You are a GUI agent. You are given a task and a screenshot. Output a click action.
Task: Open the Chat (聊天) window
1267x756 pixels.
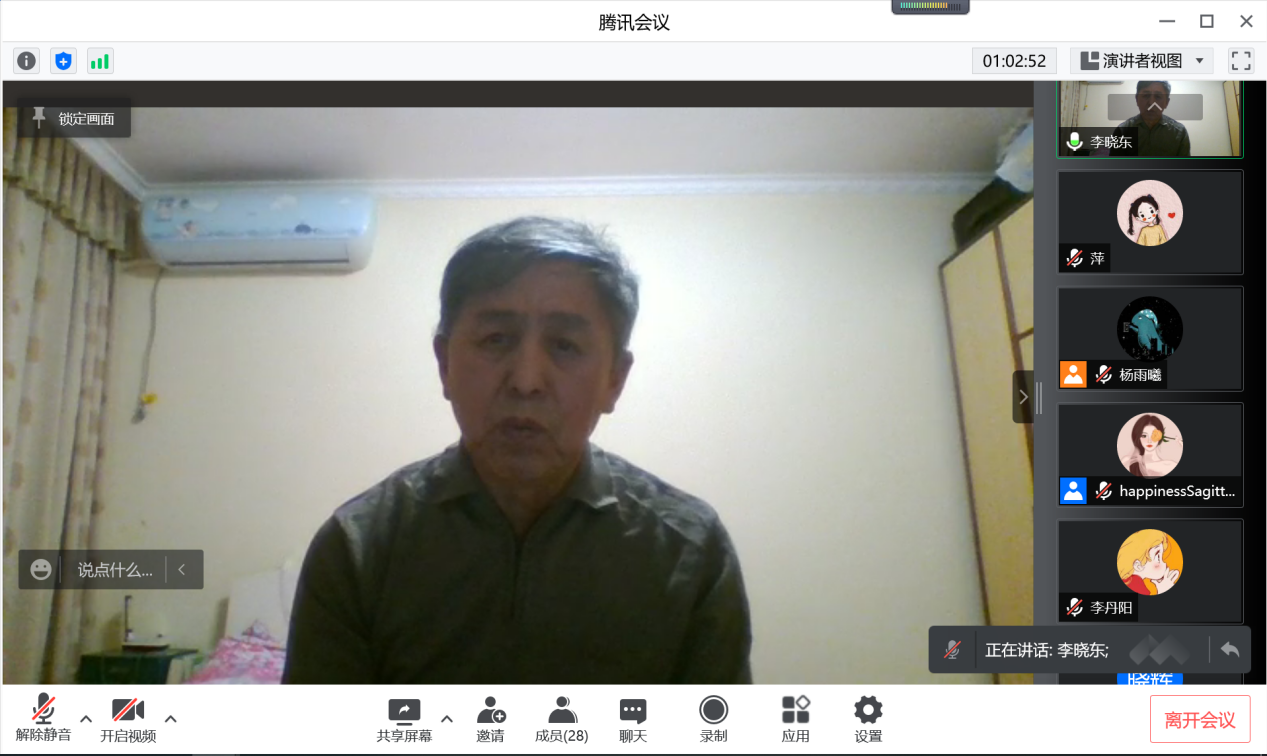(632, 719)
